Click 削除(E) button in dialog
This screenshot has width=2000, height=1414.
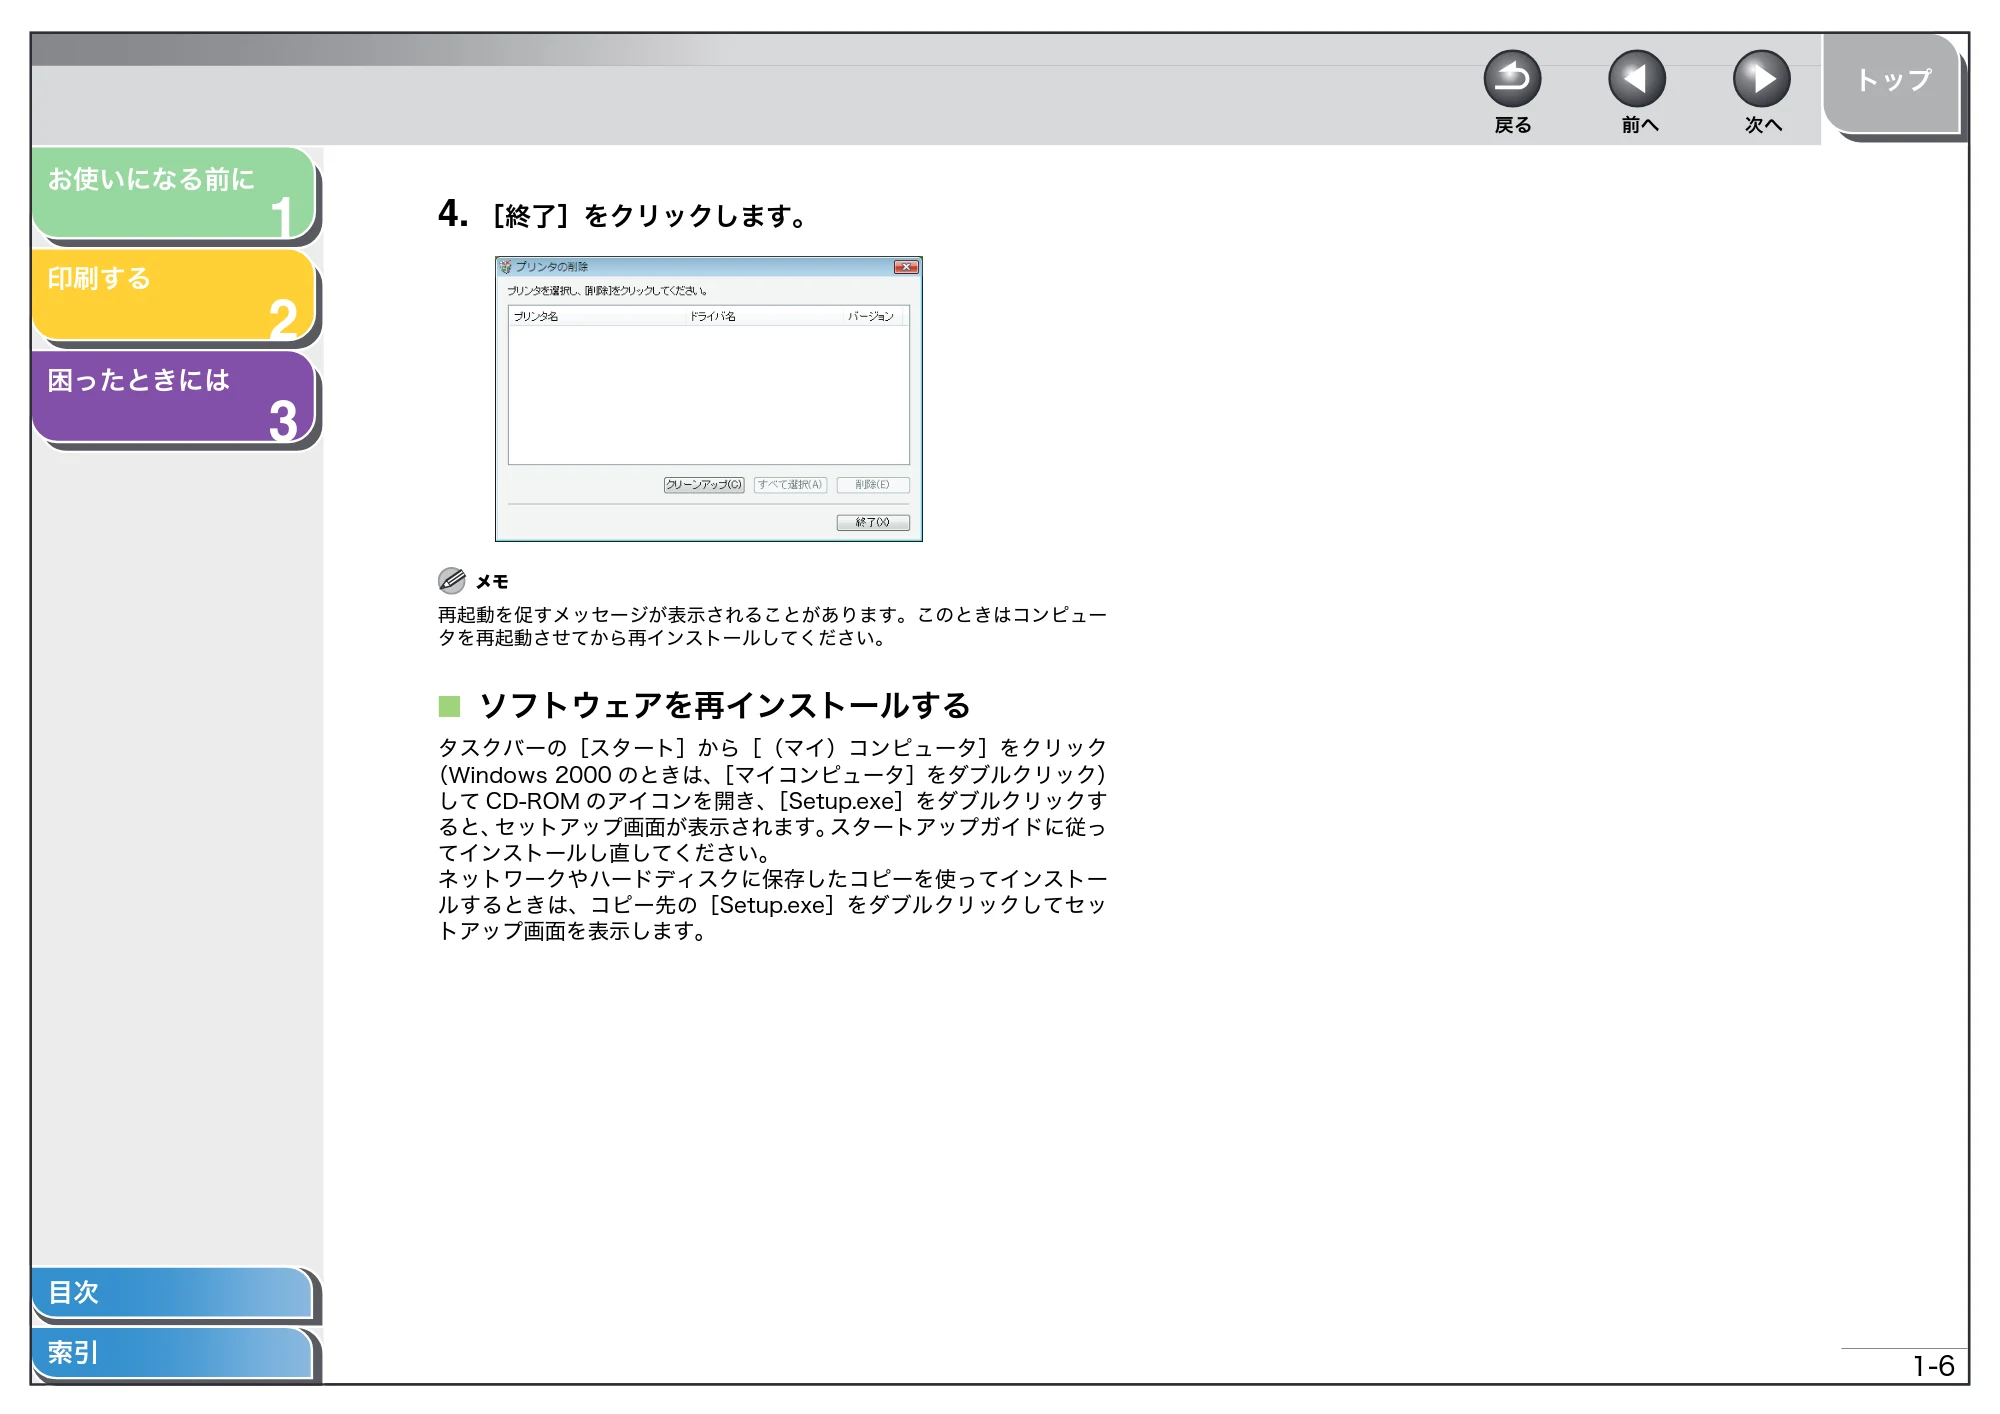click(873, 485)
